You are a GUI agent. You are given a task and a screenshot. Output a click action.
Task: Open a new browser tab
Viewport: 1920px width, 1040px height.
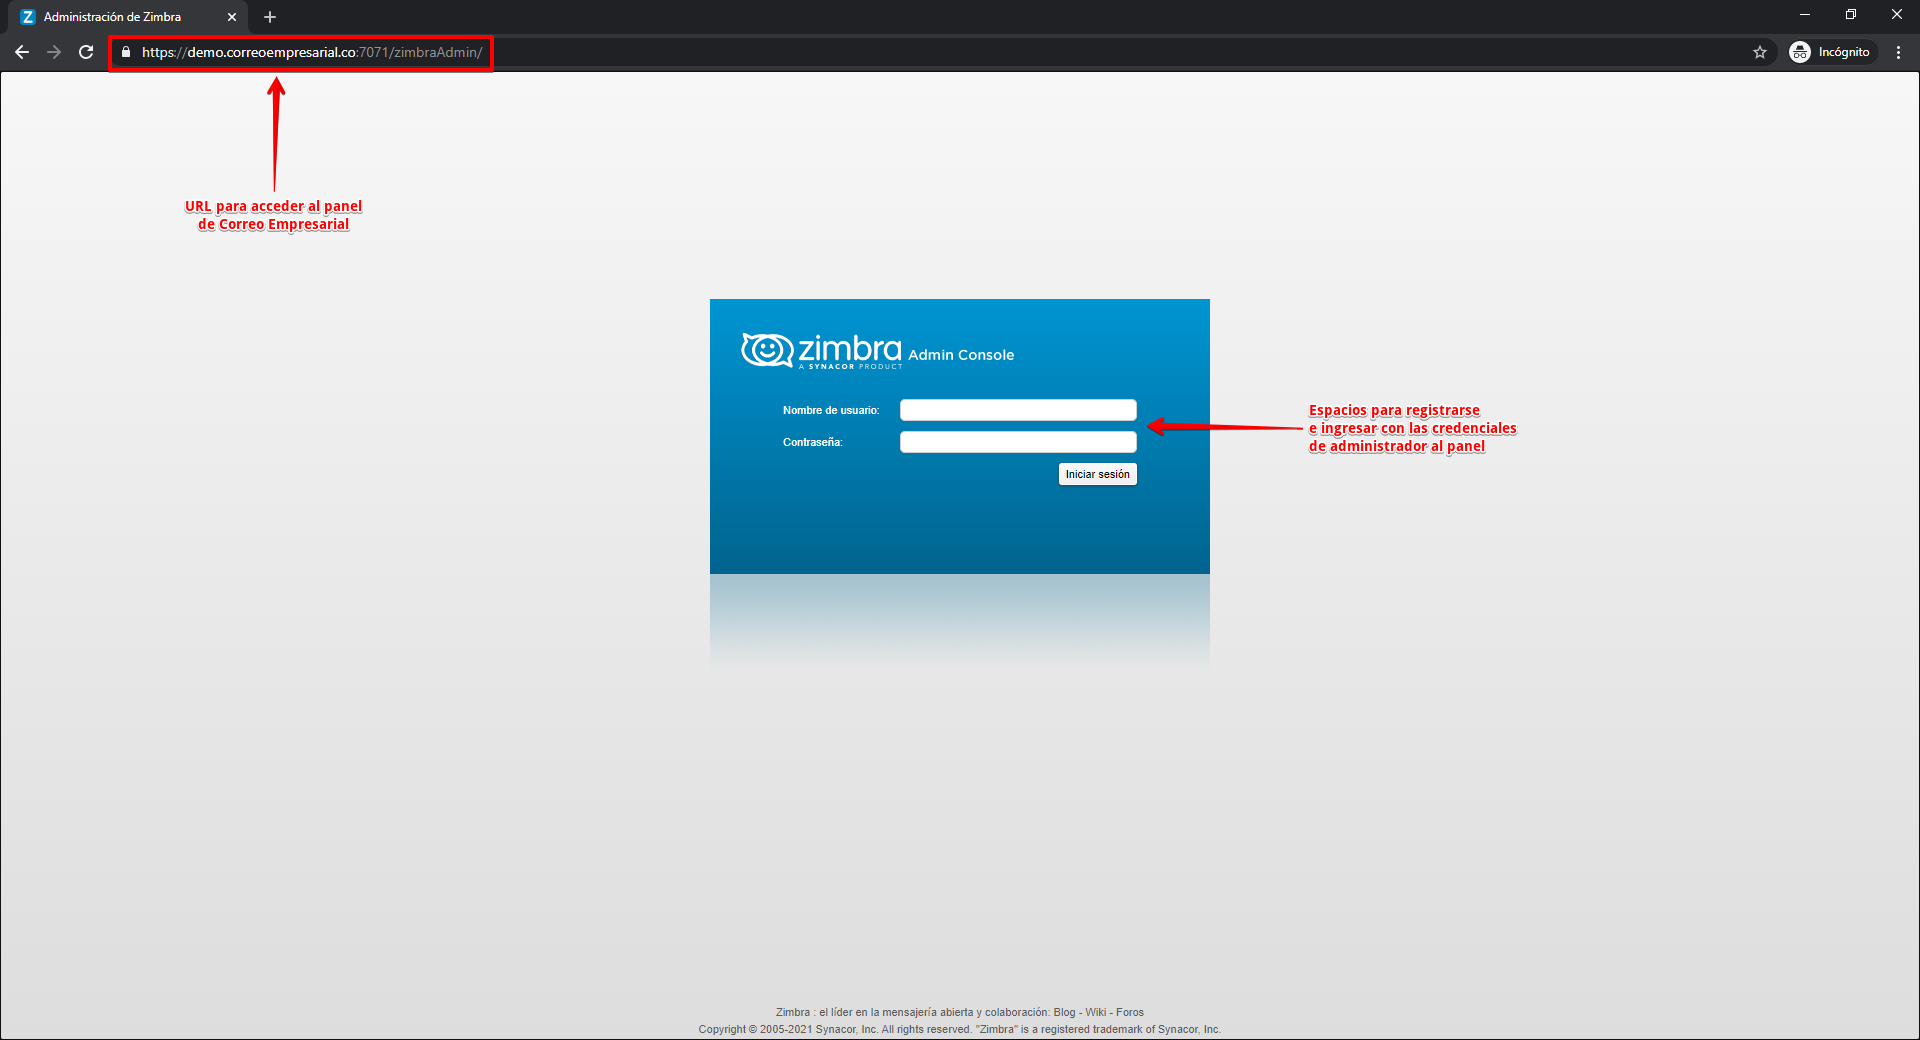click(270, 17)
